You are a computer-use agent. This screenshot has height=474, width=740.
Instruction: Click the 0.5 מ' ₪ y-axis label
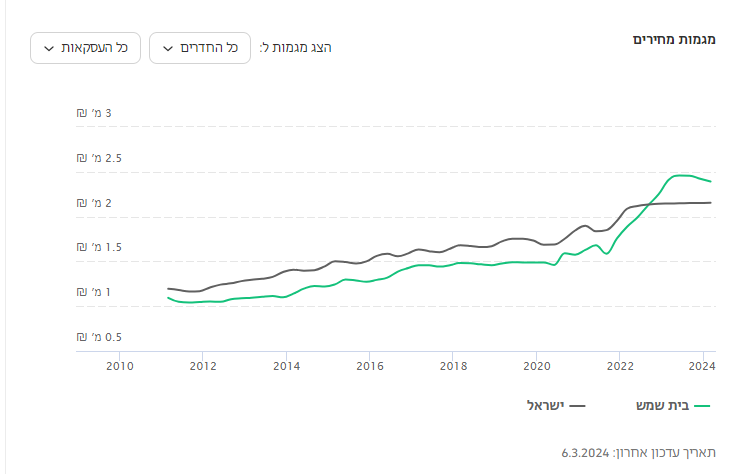pyautogui.click(x=94, y=337)
